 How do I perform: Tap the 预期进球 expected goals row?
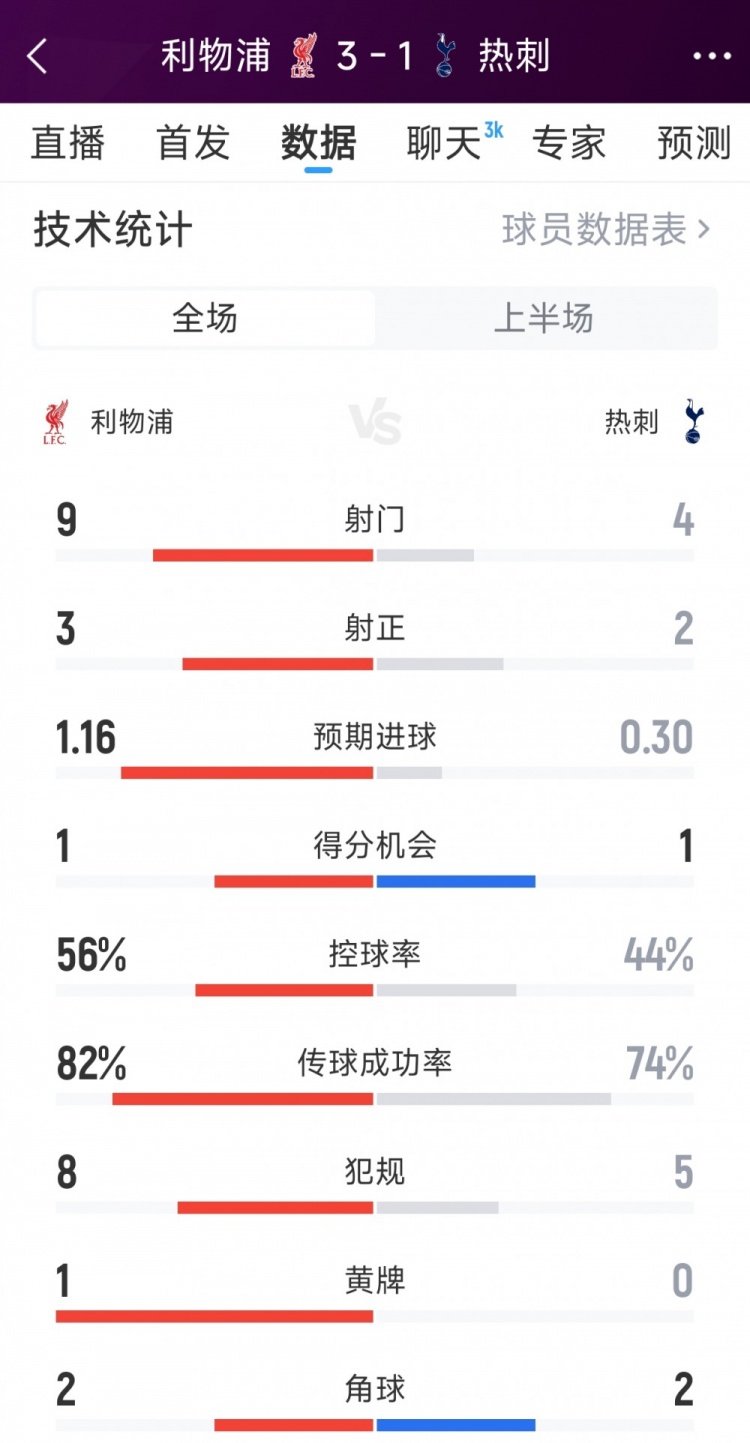point(375,738)
